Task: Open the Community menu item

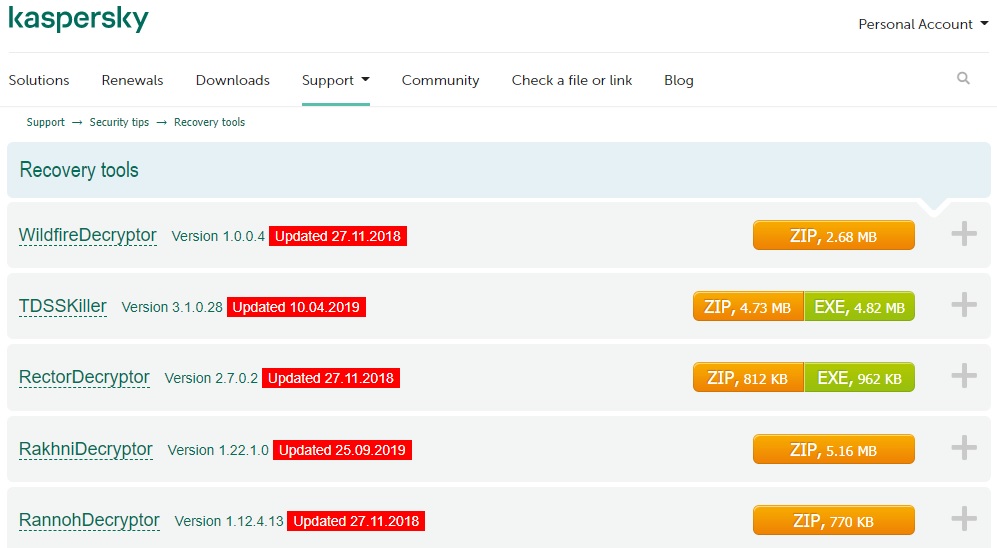Action: (x=441, y=80)
